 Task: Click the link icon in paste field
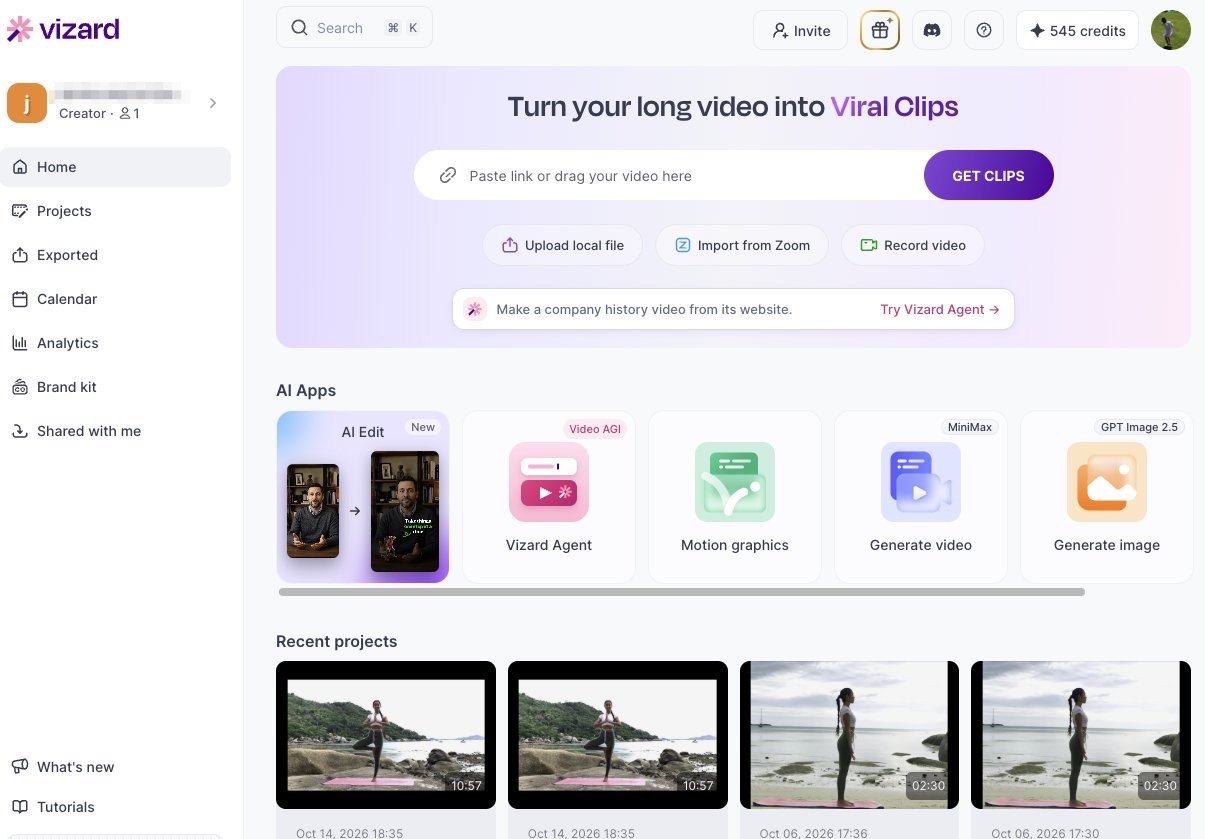448,176
